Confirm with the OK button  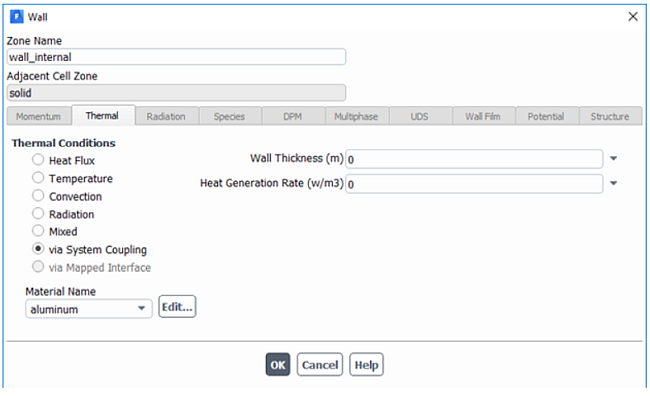278,364
